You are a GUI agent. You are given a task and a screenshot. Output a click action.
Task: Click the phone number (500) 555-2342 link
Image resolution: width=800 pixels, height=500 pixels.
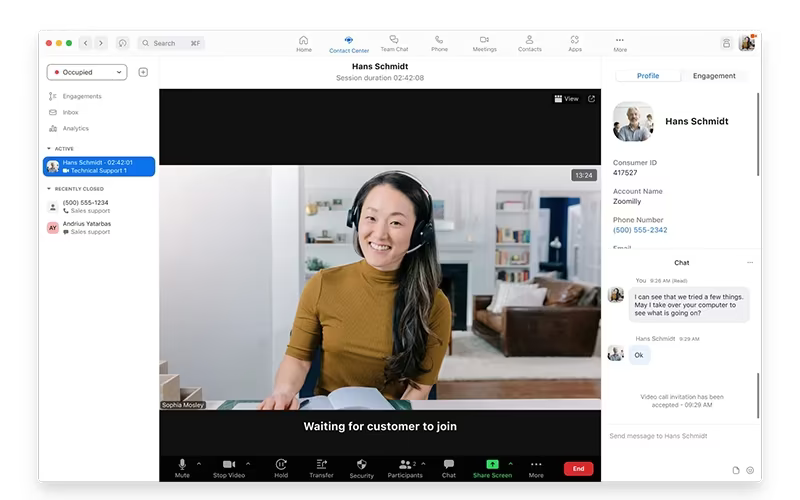[x=640, y=230]
